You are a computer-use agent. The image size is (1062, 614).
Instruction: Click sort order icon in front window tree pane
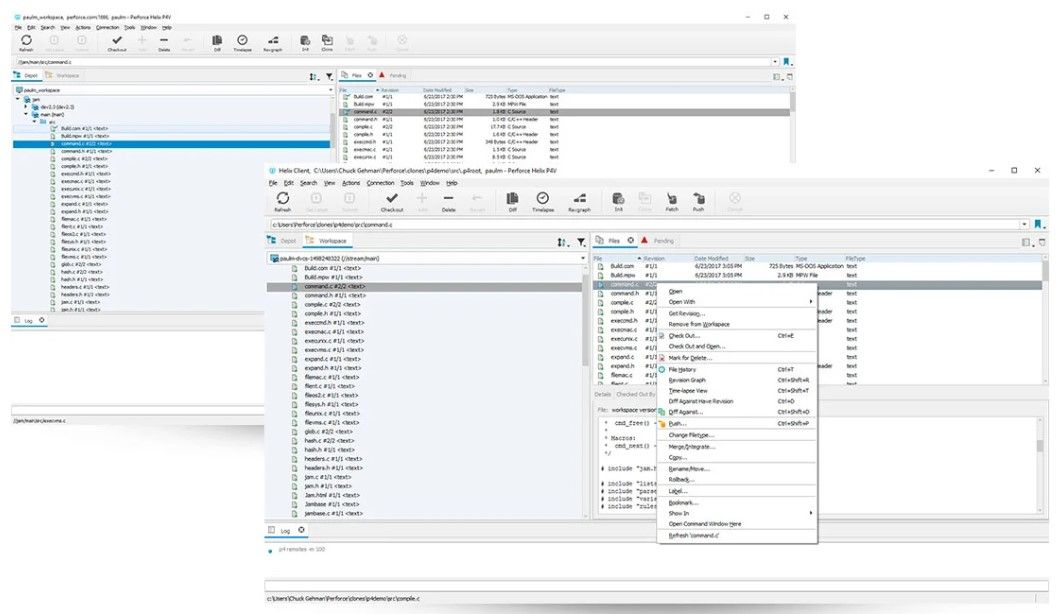pyautogui.click(x=562, y=242)
